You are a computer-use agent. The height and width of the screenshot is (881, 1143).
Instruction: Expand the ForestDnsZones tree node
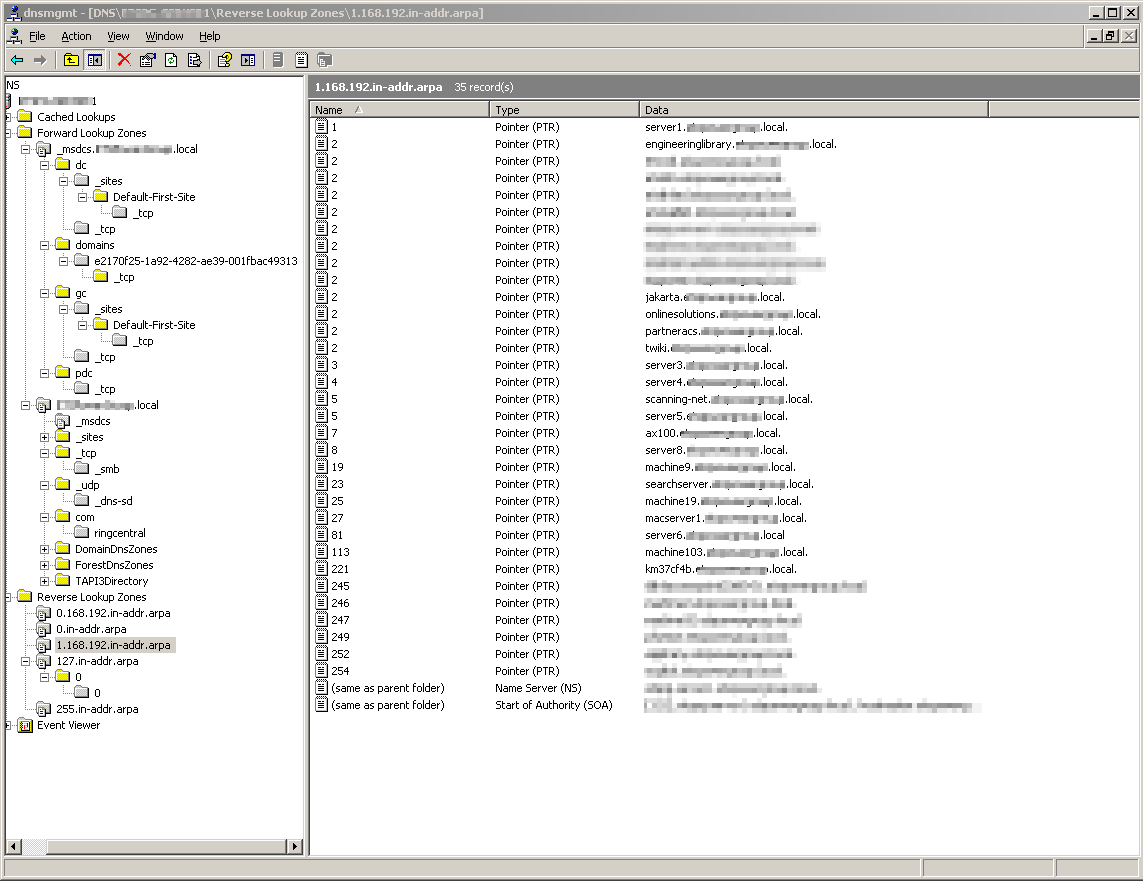[45, 565]
